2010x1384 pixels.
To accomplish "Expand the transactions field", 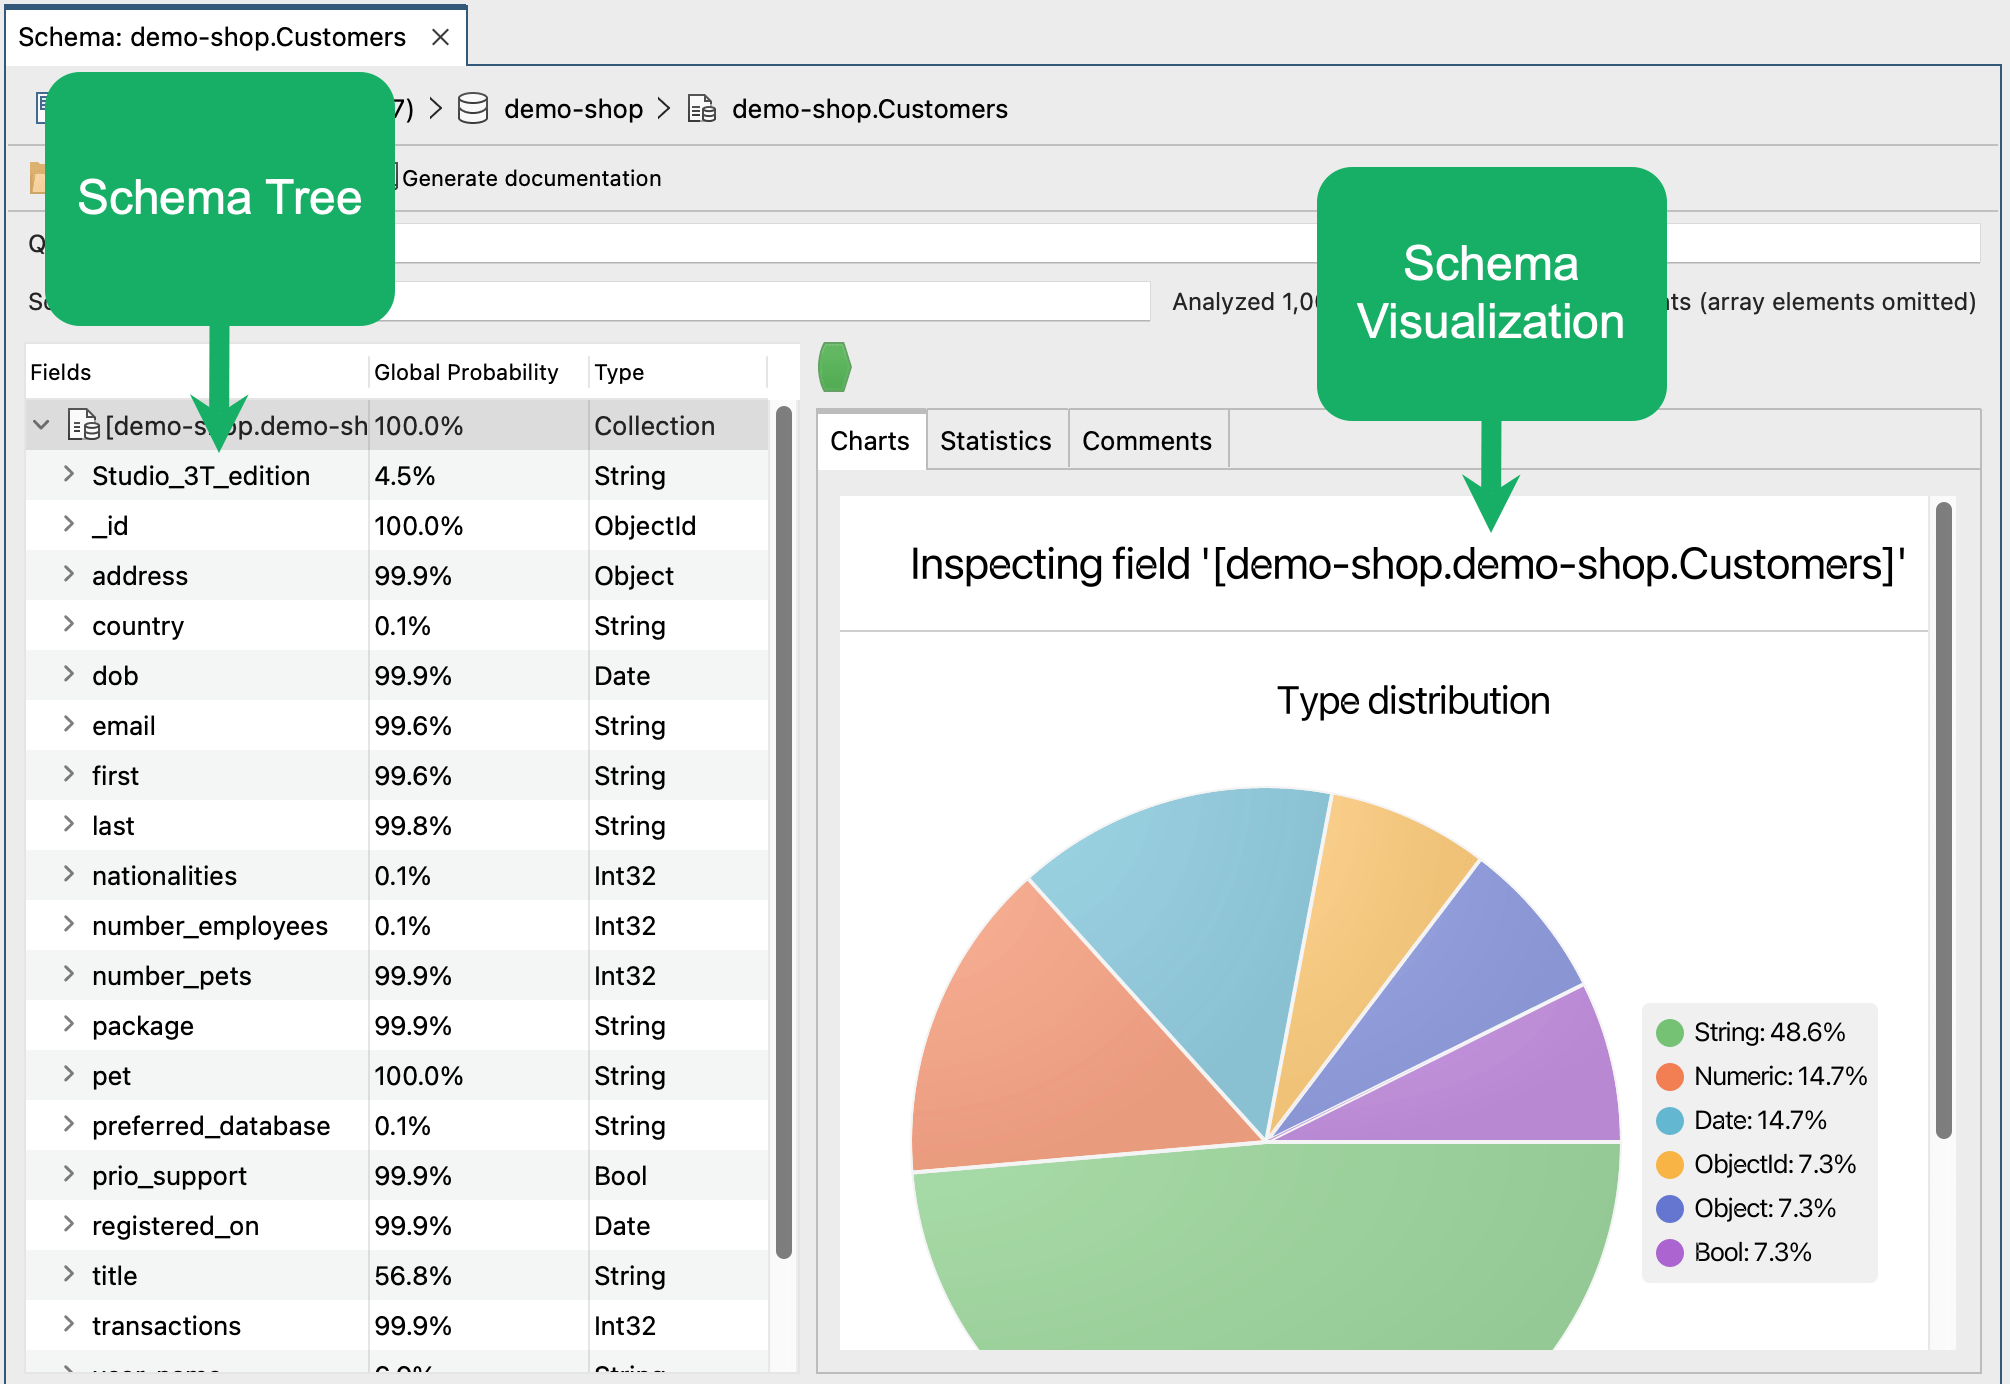I will tap(68, 1324).
